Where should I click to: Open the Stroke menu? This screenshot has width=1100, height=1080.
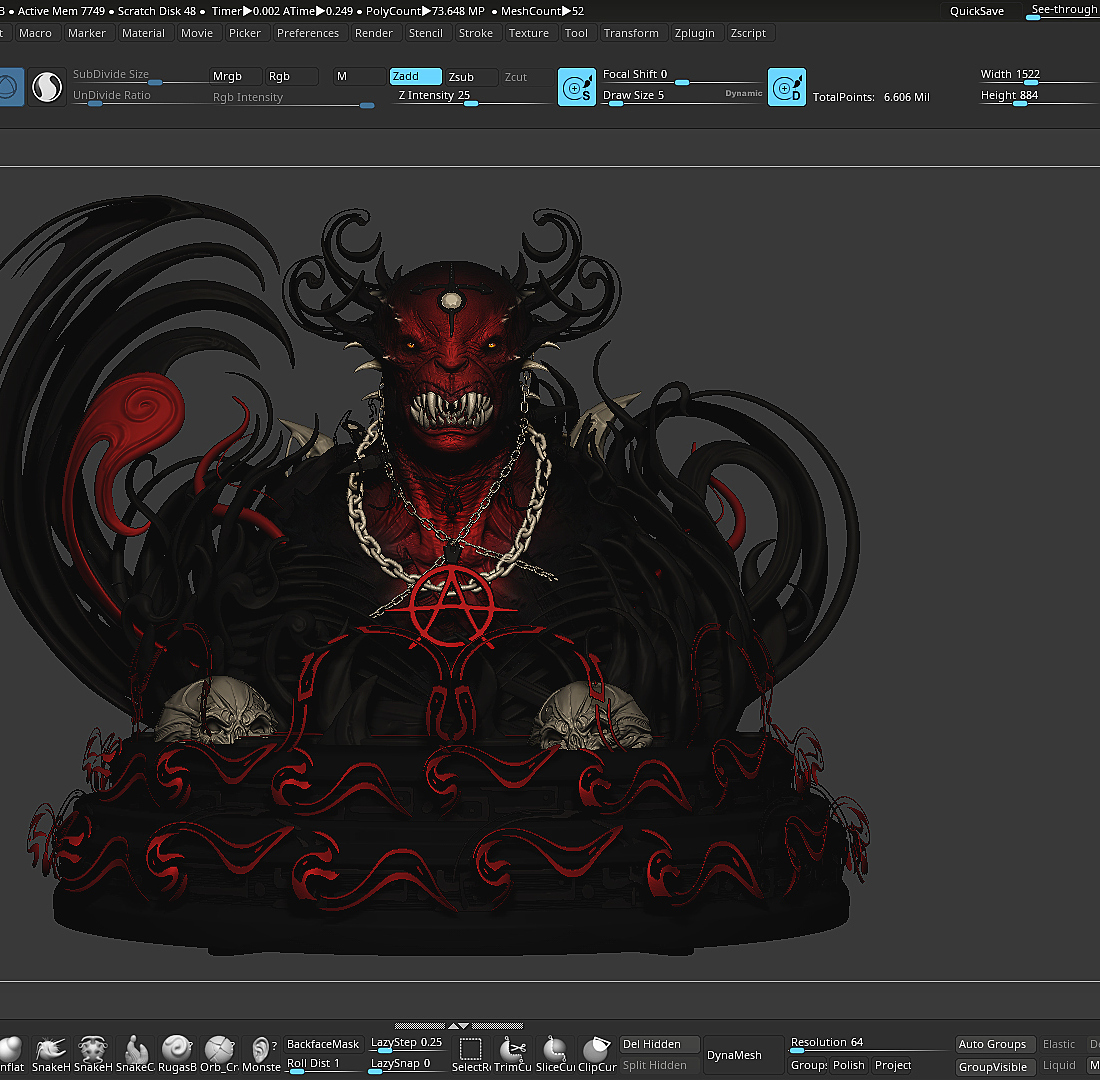[x=476, y=33]
